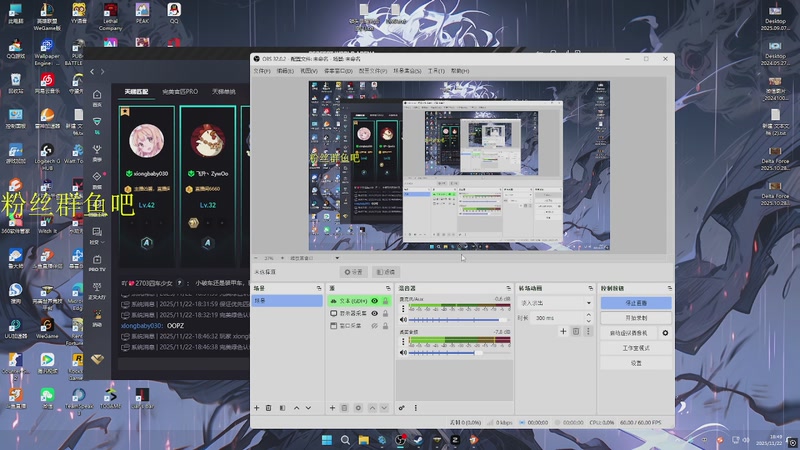Open the 视图(V) menu in OBS
The height and width of the screenshot is (450, 800).
point(309,71)
